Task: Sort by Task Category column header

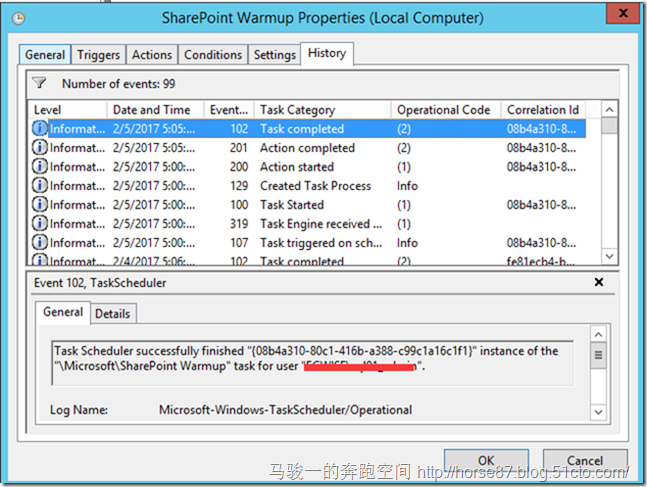Action: tap(323, 110)
